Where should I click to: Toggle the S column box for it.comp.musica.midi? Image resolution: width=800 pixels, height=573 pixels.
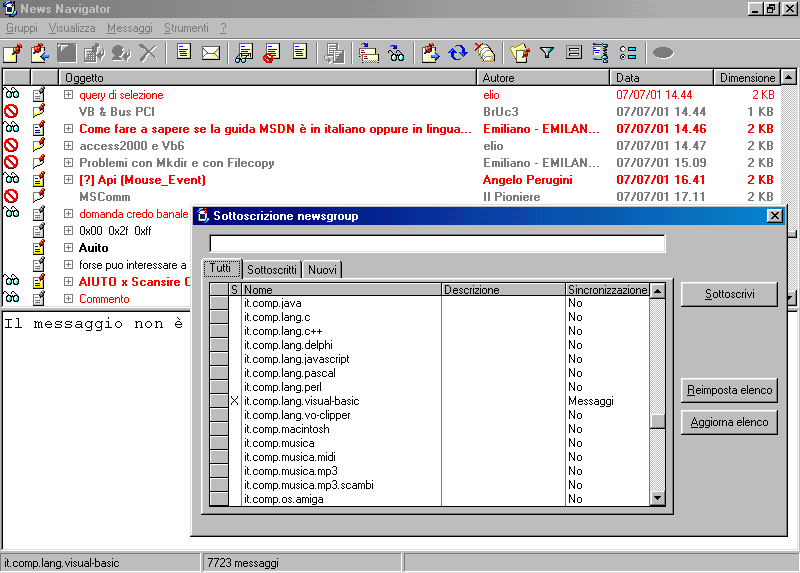coord(235,457)
